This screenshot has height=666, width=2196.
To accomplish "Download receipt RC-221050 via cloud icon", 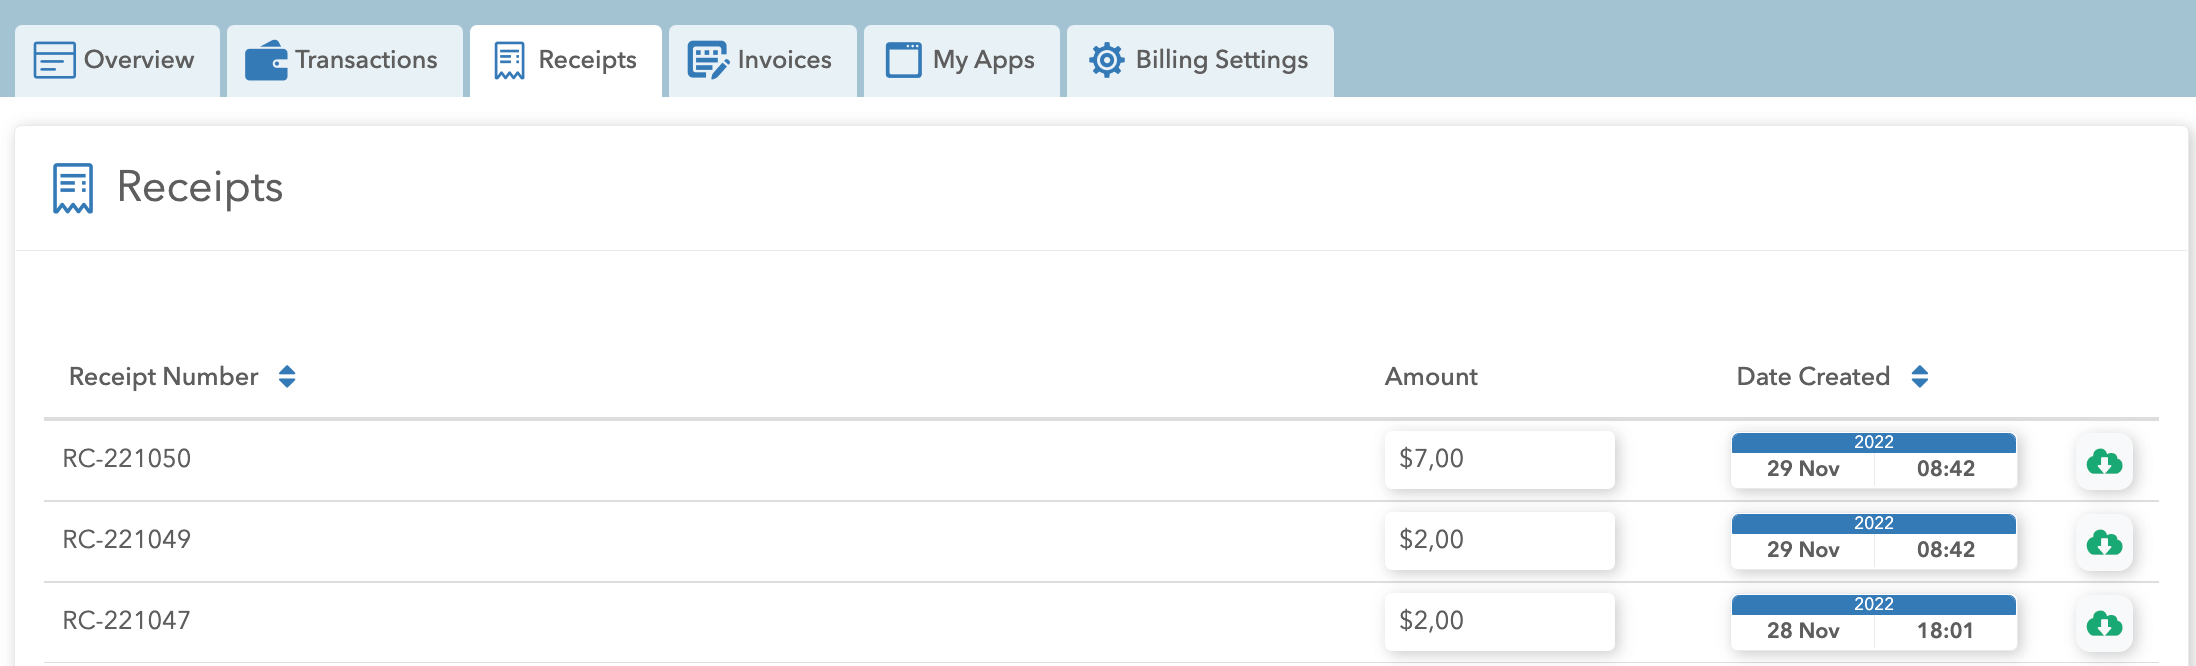I will click(x=2104, y=461).
